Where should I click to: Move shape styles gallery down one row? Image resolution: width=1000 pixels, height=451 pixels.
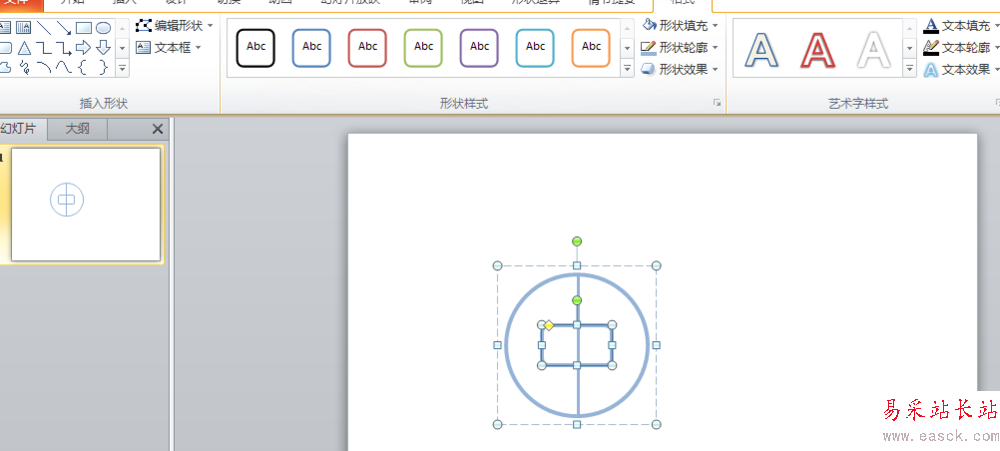click(x=628, y=47)
